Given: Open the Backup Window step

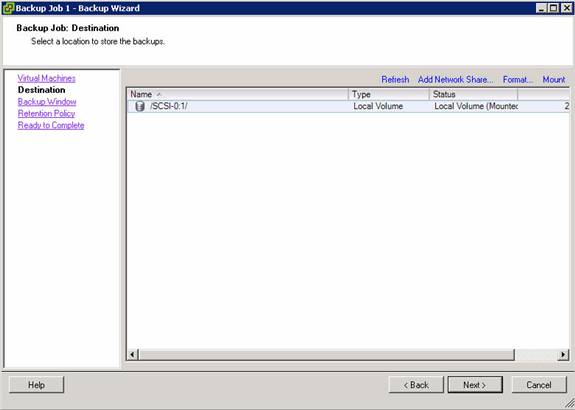Looking at the screenshot, I should click(x=47, y=102).
